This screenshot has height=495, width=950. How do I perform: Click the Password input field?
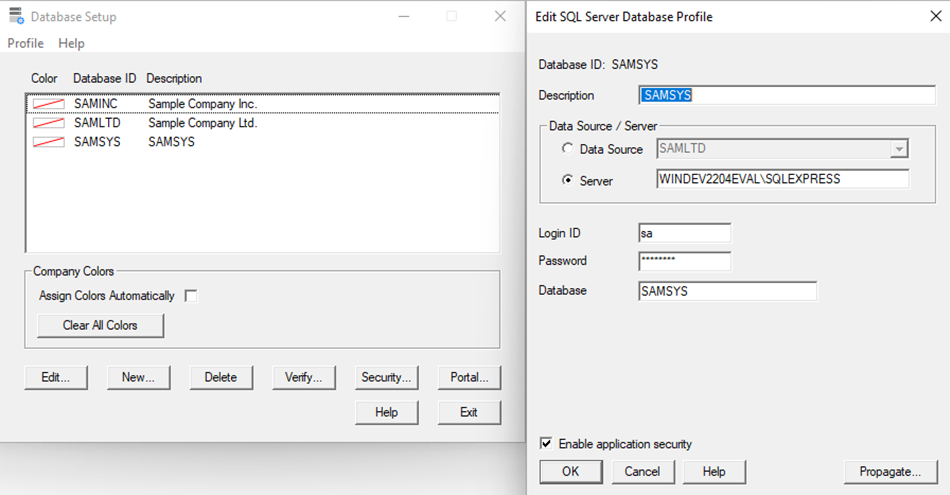point(684,261)
